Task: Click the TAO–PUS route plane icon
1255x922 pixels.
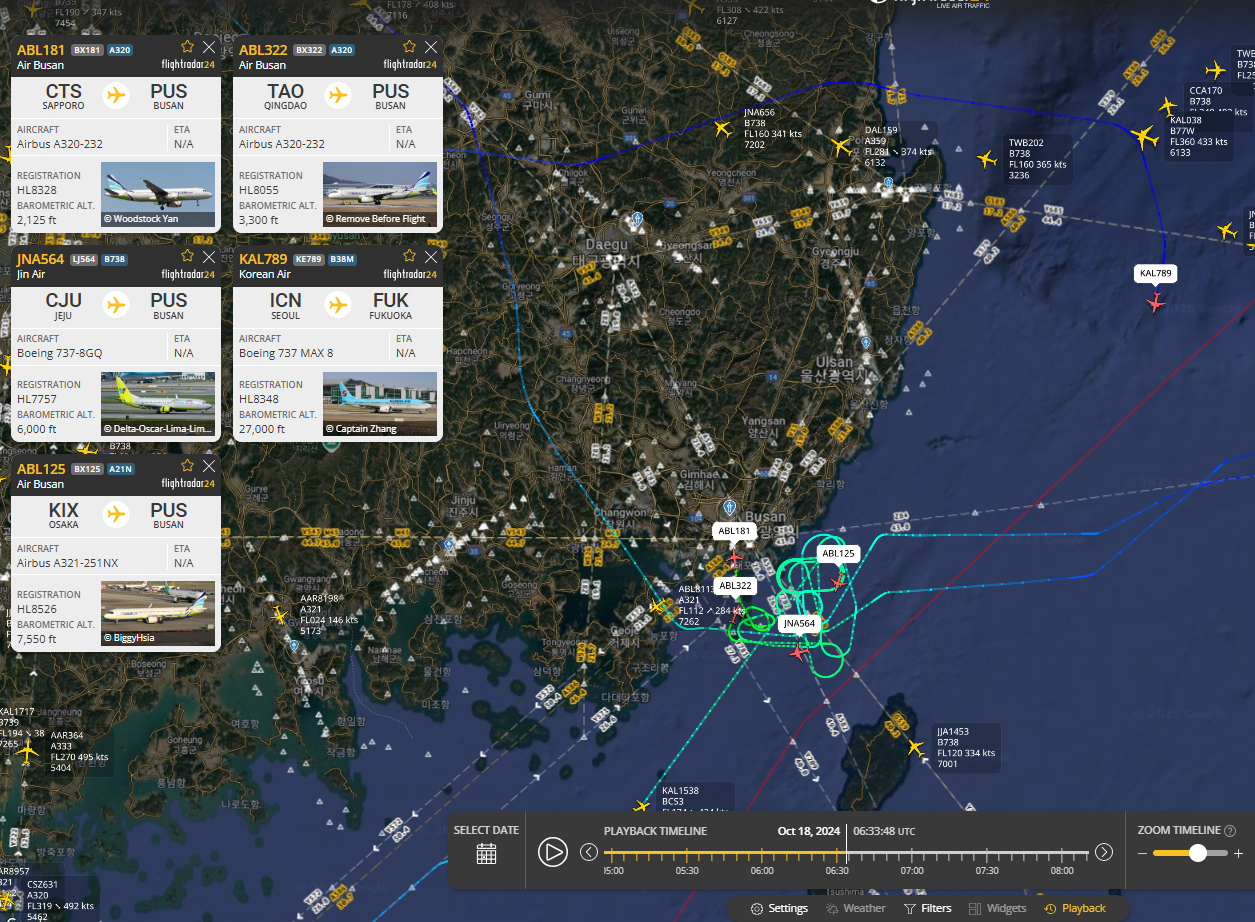Action: (x=338, y=95)
